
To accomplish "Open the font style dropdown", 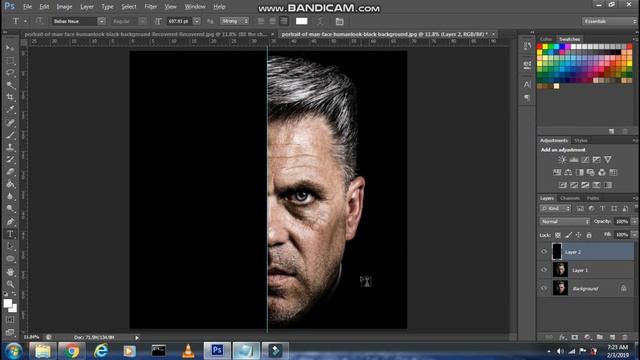I will [x=142, y=21].
